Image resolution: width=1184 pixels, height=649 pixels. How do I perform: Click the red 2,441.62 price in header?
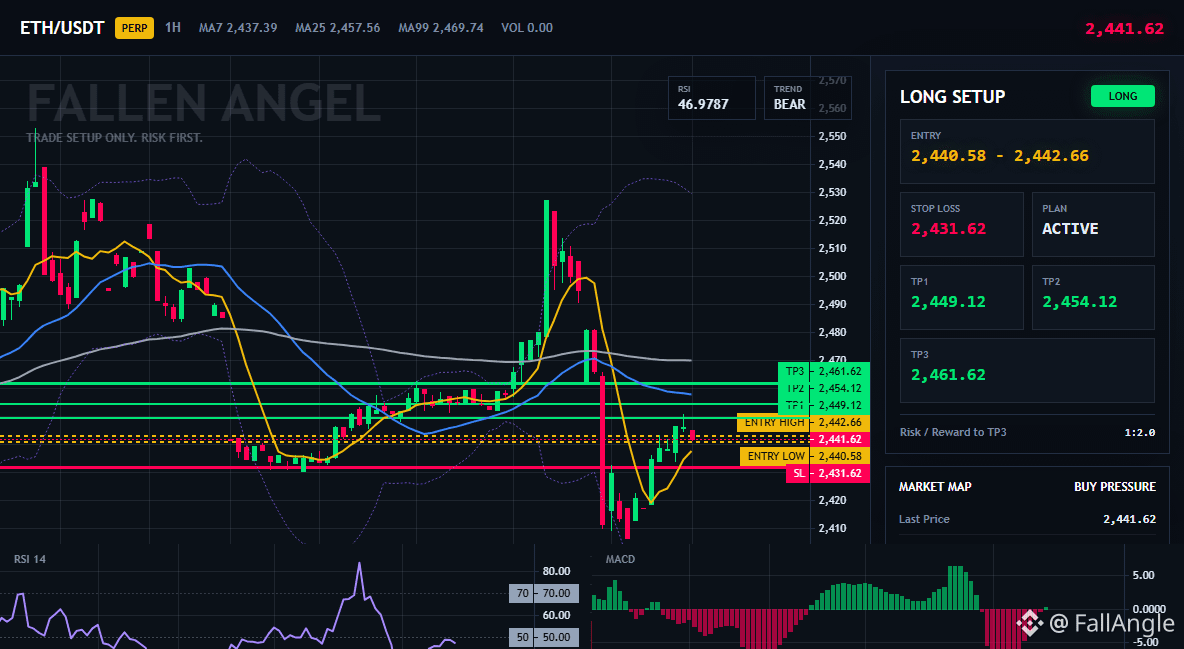pyautogui.click(x=1124, y=29)
